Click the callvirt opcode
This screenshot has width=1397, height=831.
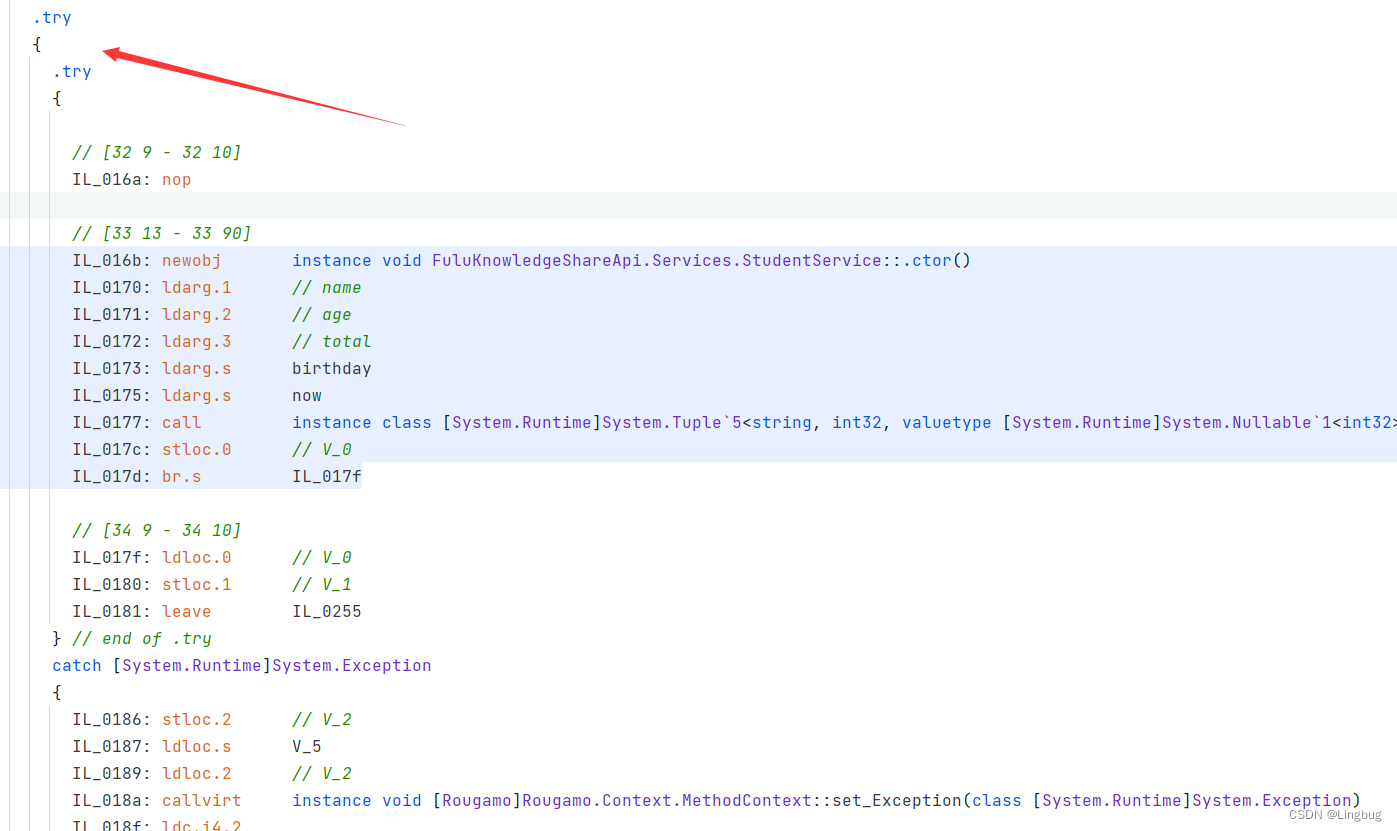coord(202,801)
